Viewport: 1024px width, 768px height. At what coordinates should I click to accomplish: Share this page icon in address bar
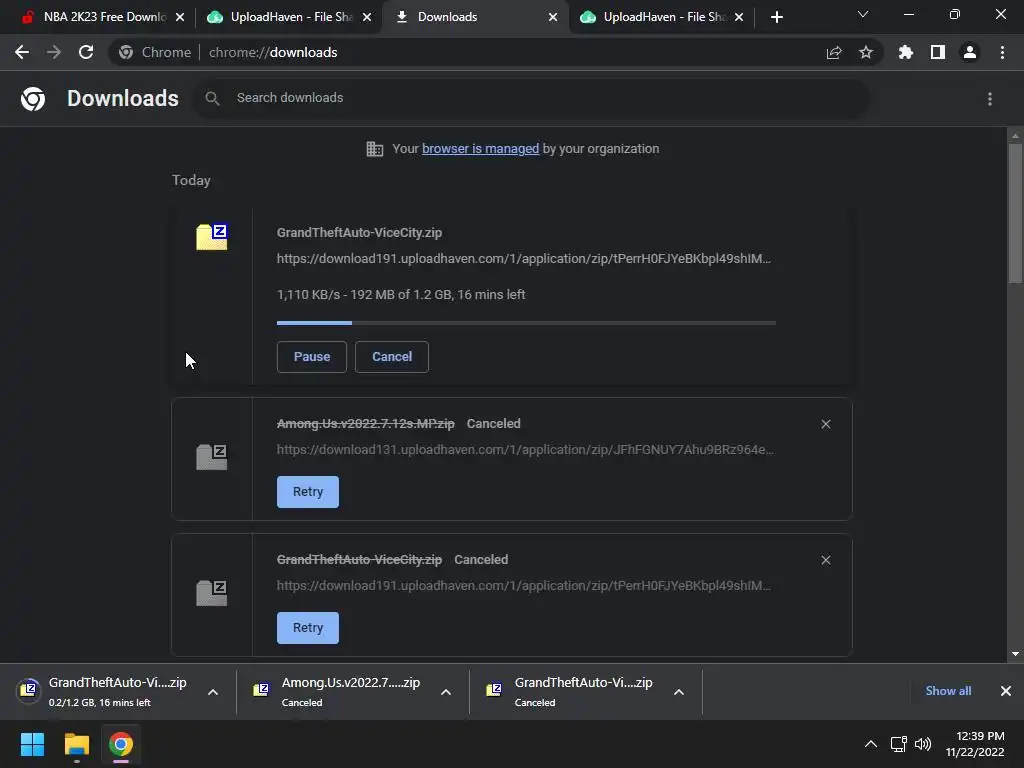tap(834, 52)
